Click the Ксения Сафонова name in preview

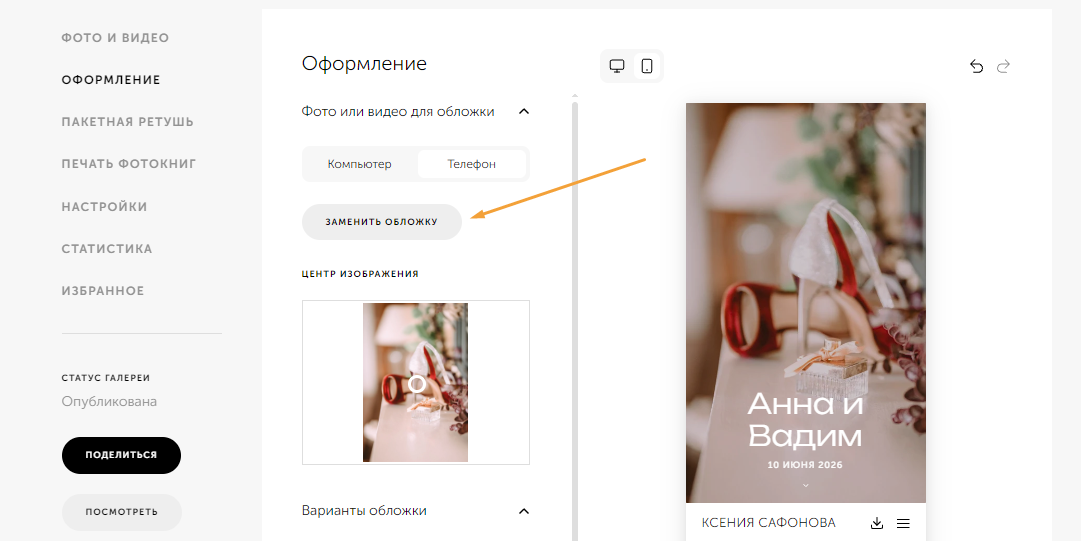(x=768, y=523)
